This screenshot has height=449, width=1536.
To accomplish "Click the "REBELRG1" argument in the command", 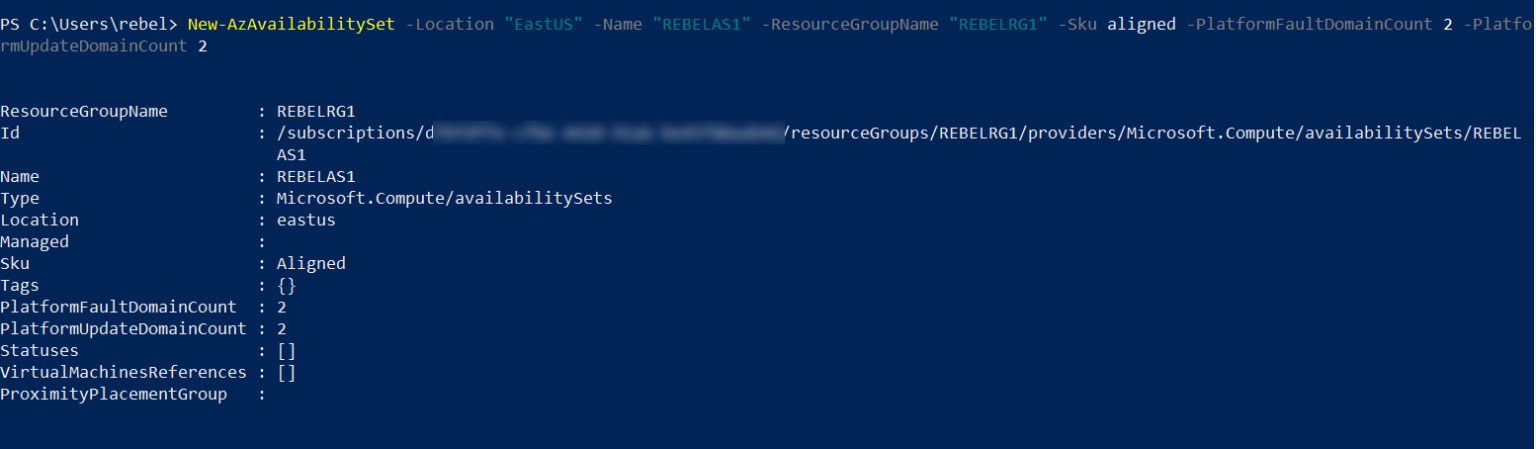I will (x=1003, y=24).
